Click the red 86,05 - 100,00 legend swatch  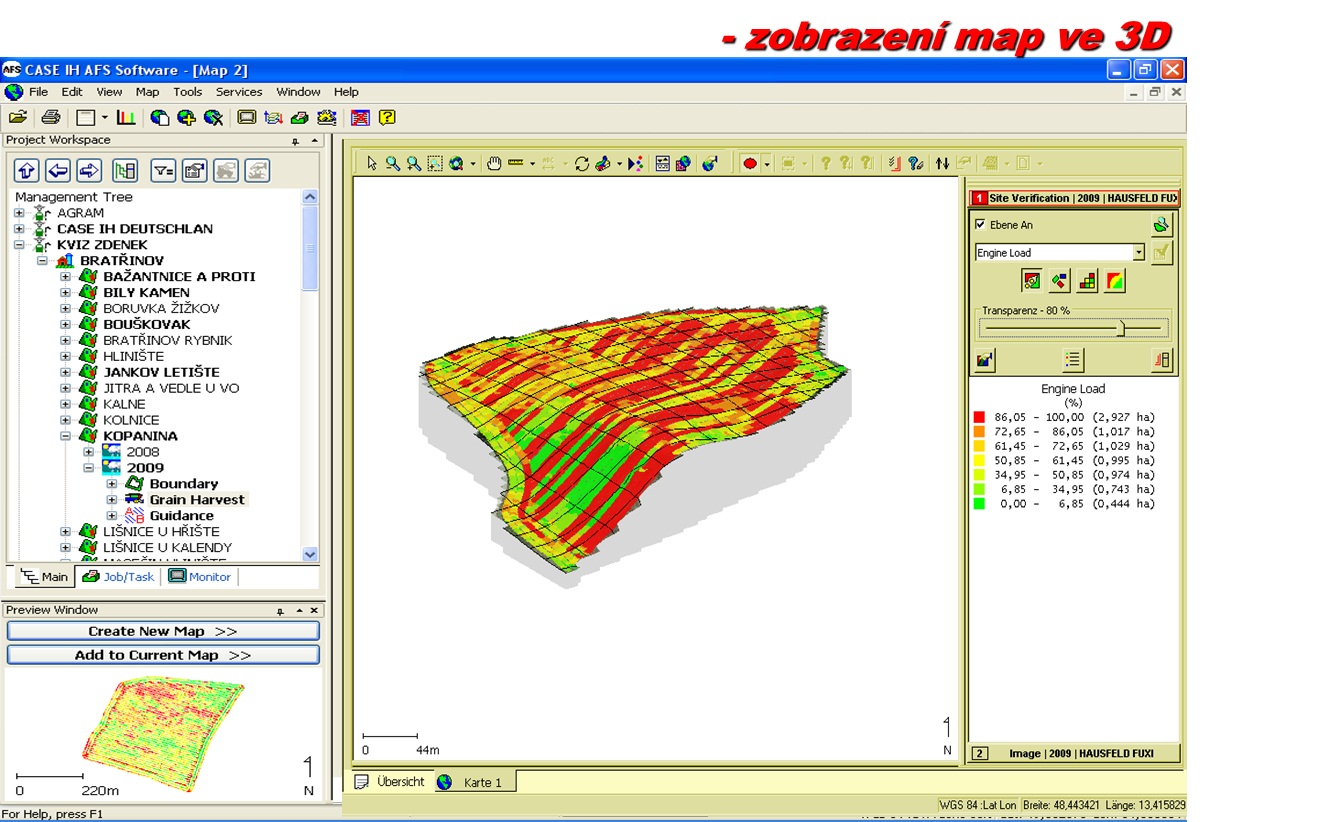click(979, 417)
